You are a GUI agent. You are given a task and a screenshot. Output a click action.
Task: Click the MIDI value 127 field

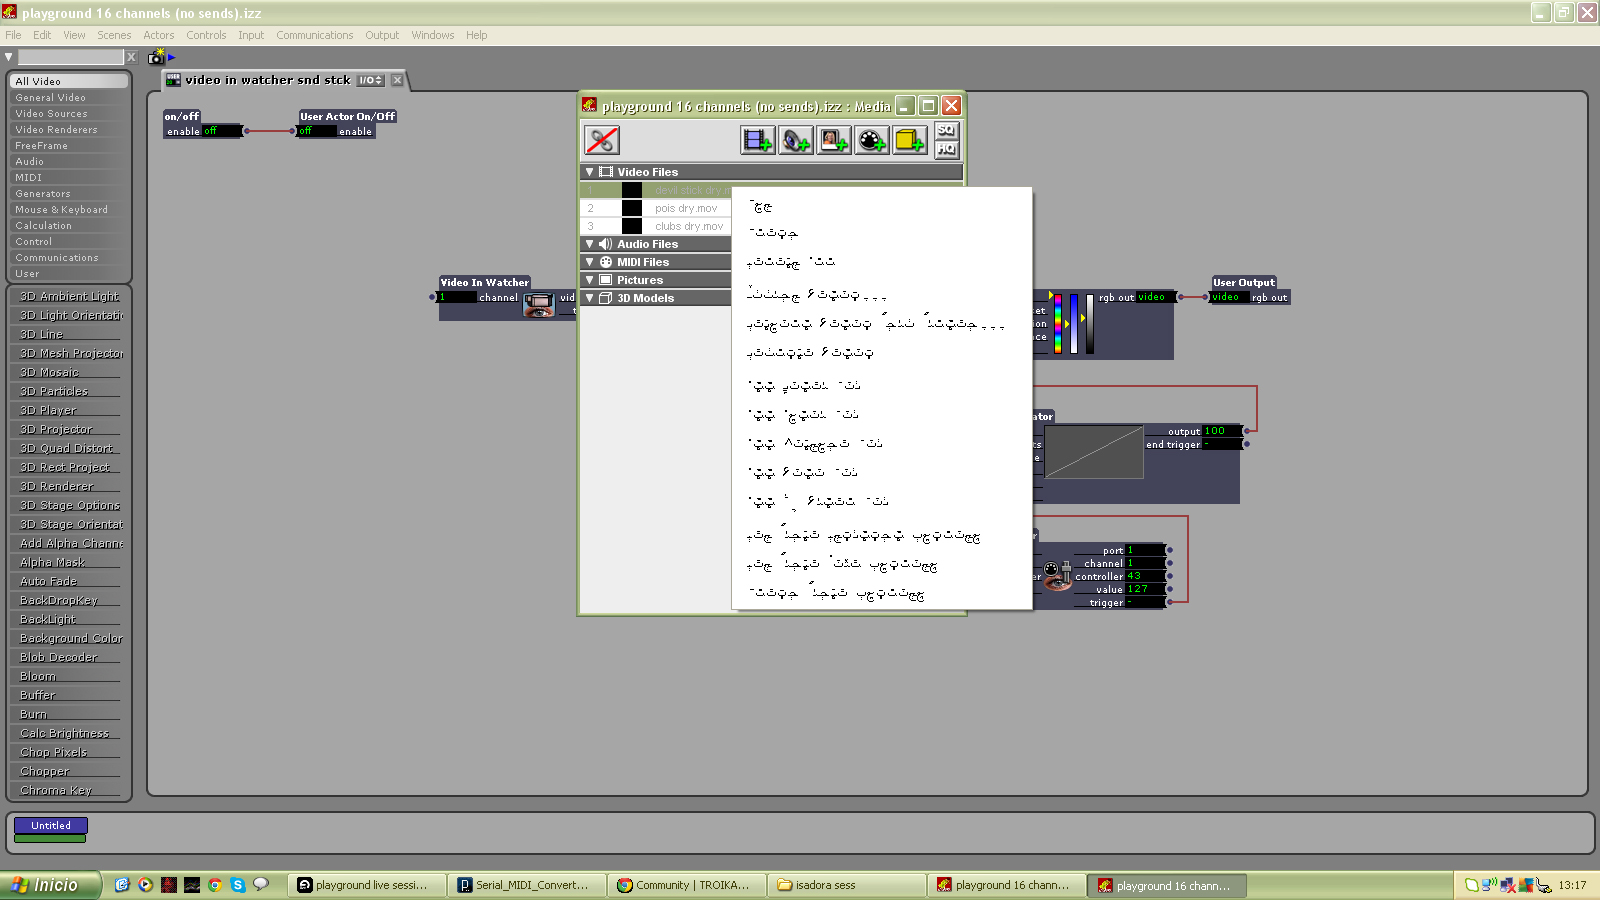(1145, 589)
